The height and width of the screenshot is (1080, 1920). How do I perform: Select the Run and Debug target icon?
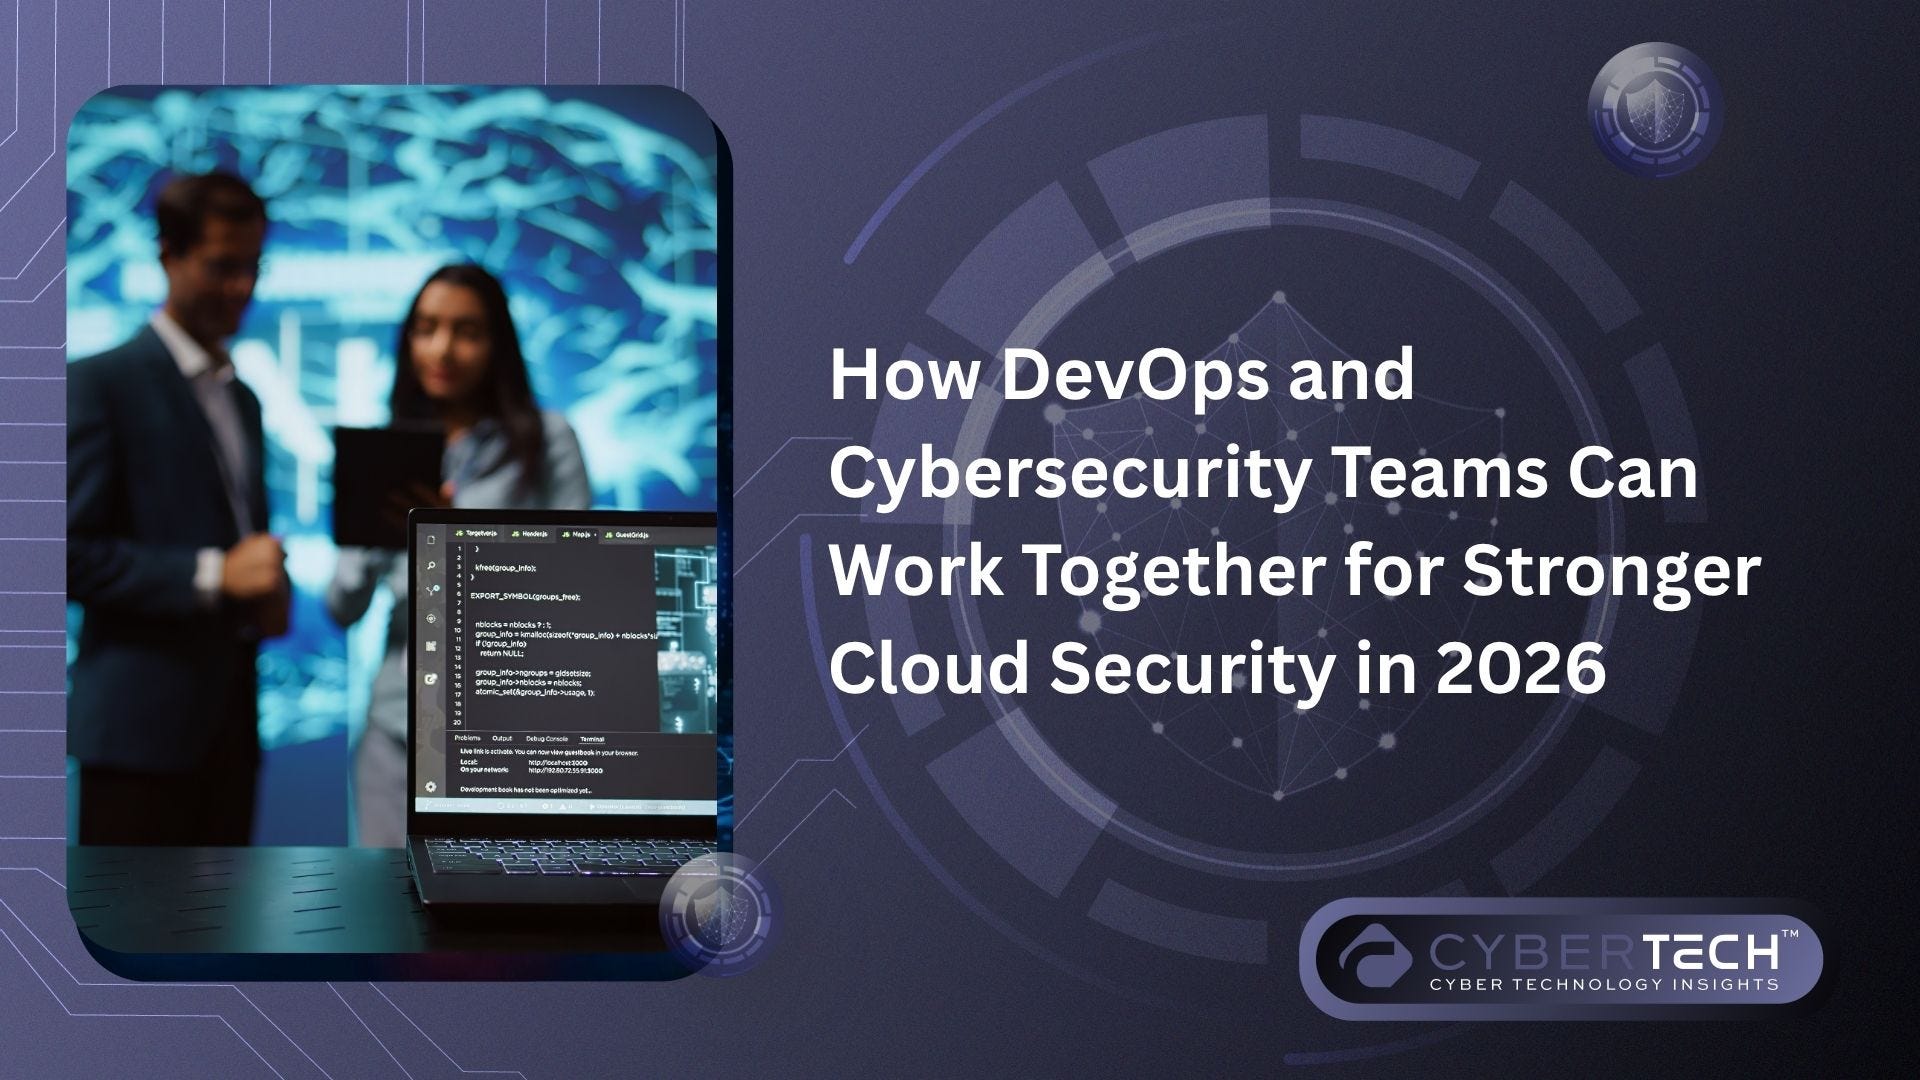click(x=431, y=620)
